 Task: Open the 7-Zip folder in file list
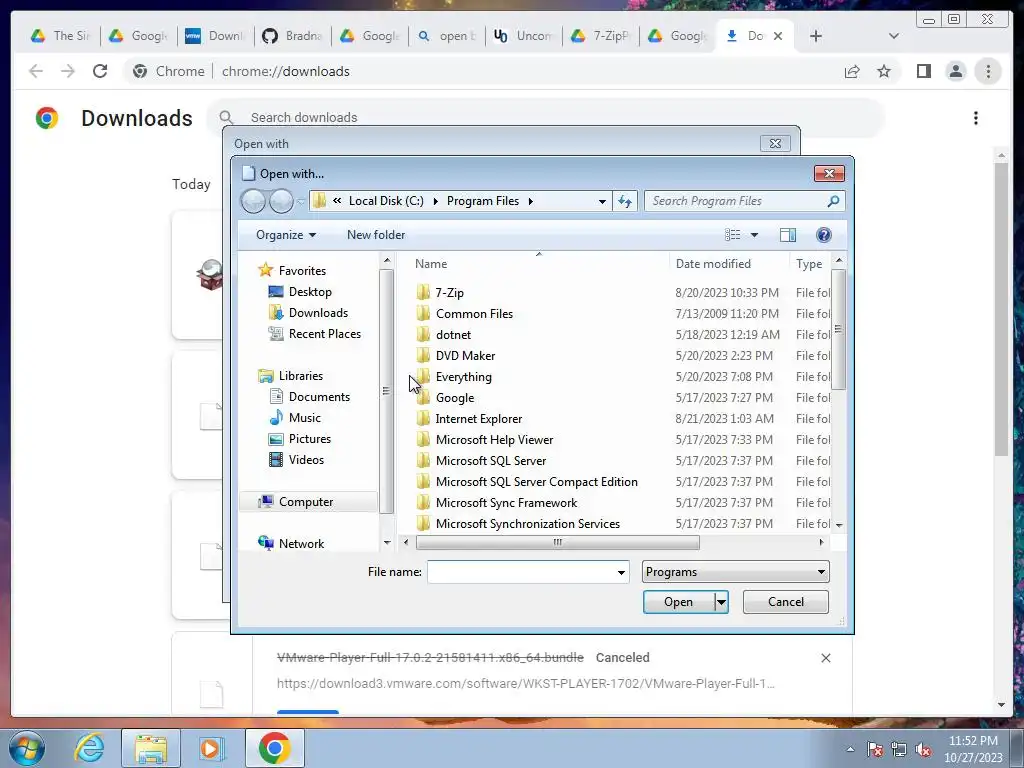pos(449,293)
